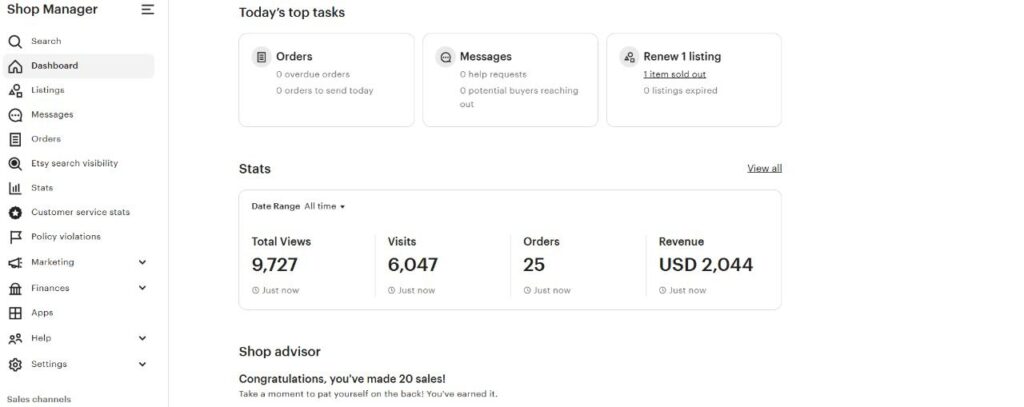Open the Apps grid icon
Viewport: 1024px width, 407px height.
point(15,313)
